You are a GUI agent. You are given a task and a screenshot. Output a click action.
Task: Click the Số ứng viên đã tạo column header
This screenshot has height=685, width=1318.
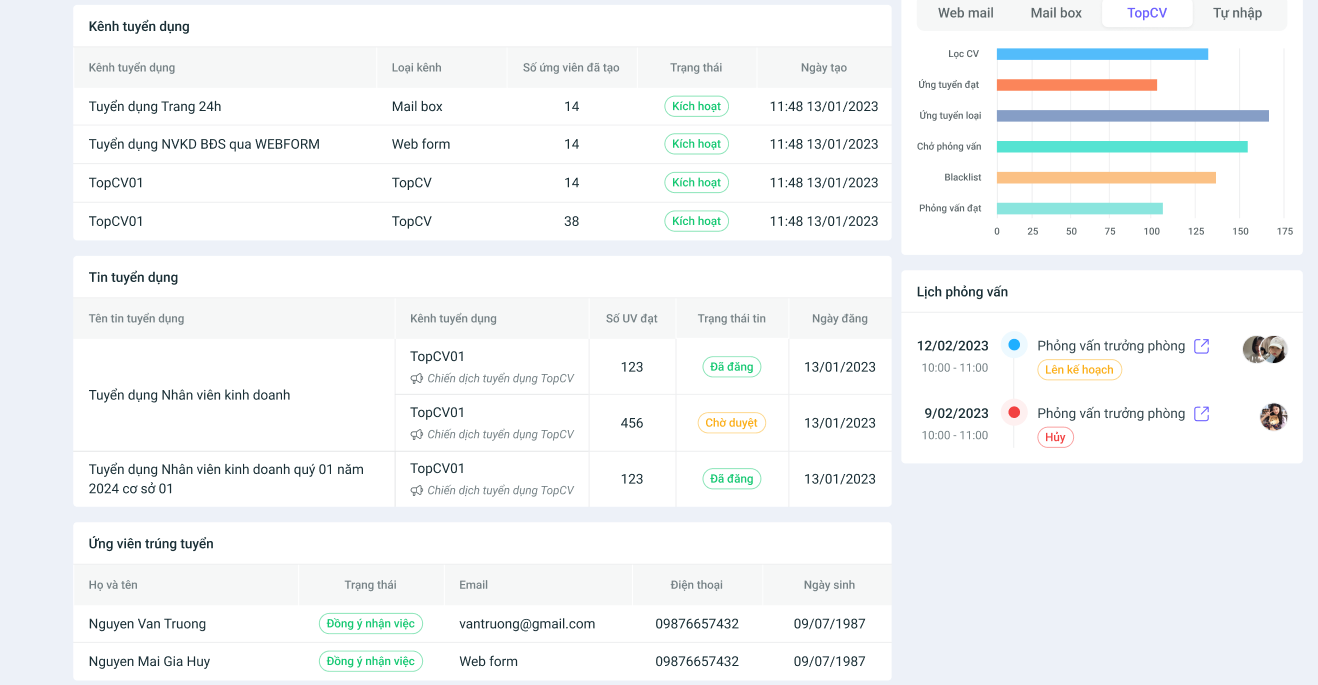(571, 68)
